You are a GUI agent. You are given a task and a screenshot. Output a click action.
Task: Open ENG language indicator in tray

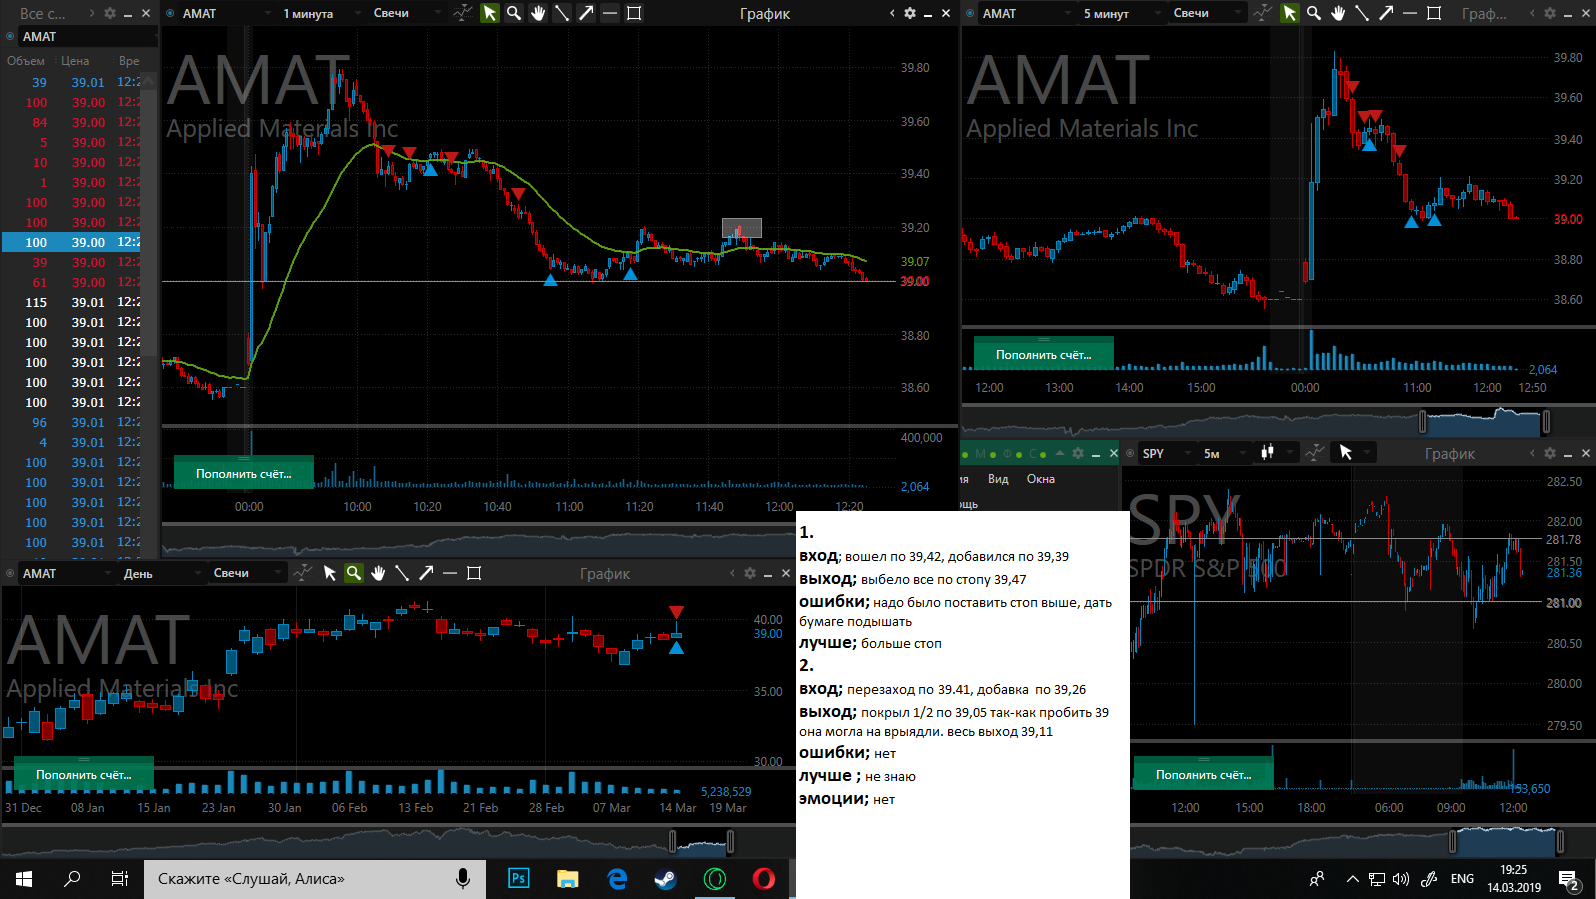pyautogui.click(x=1462, y=878)
